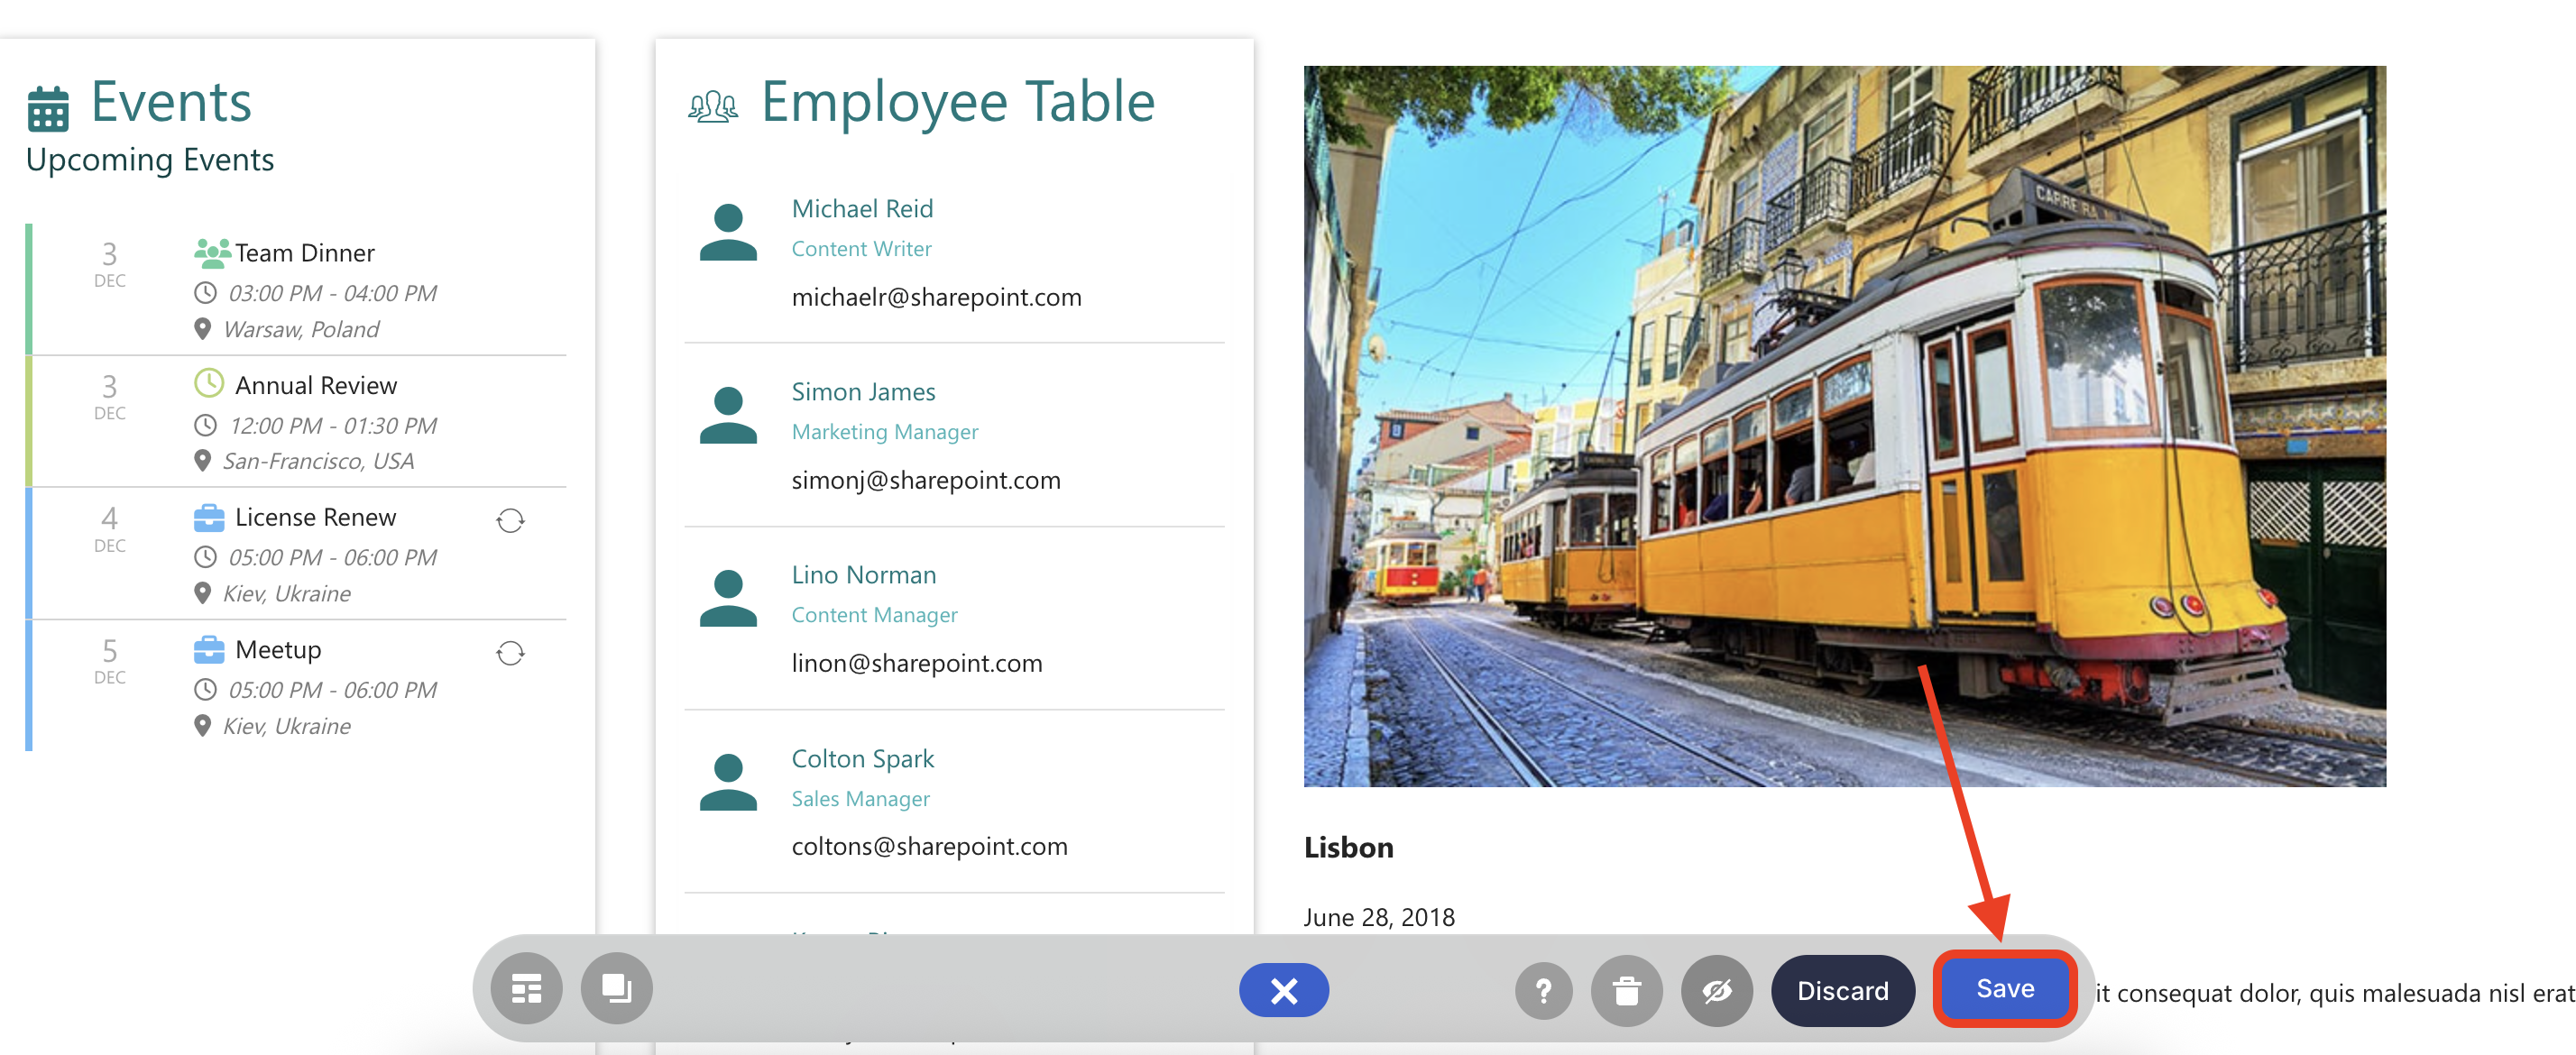Image resolution: width=2576 pixels, height=1055 pixels.
Task: Click the Save button
Action: pyautogui.click(x=2004, y=988)
